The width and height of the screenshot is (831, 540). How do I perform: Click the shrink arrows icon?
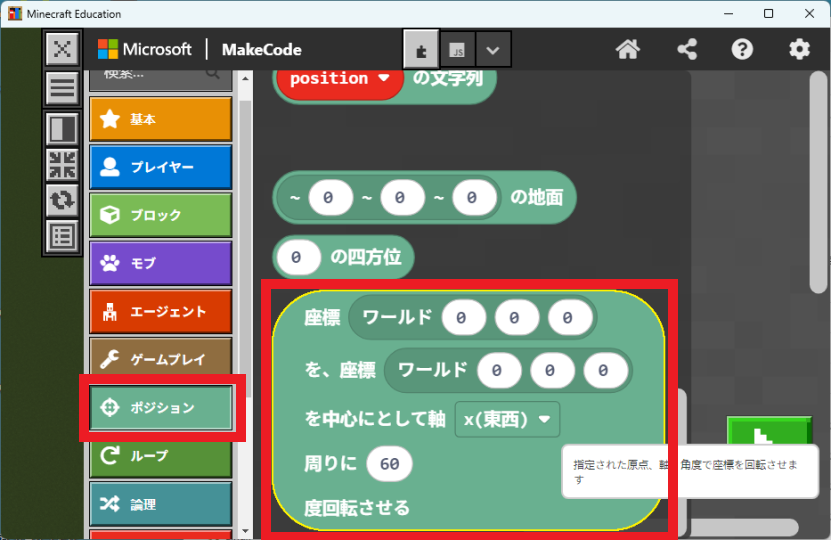pyautogui.click(x=62, y=164)
